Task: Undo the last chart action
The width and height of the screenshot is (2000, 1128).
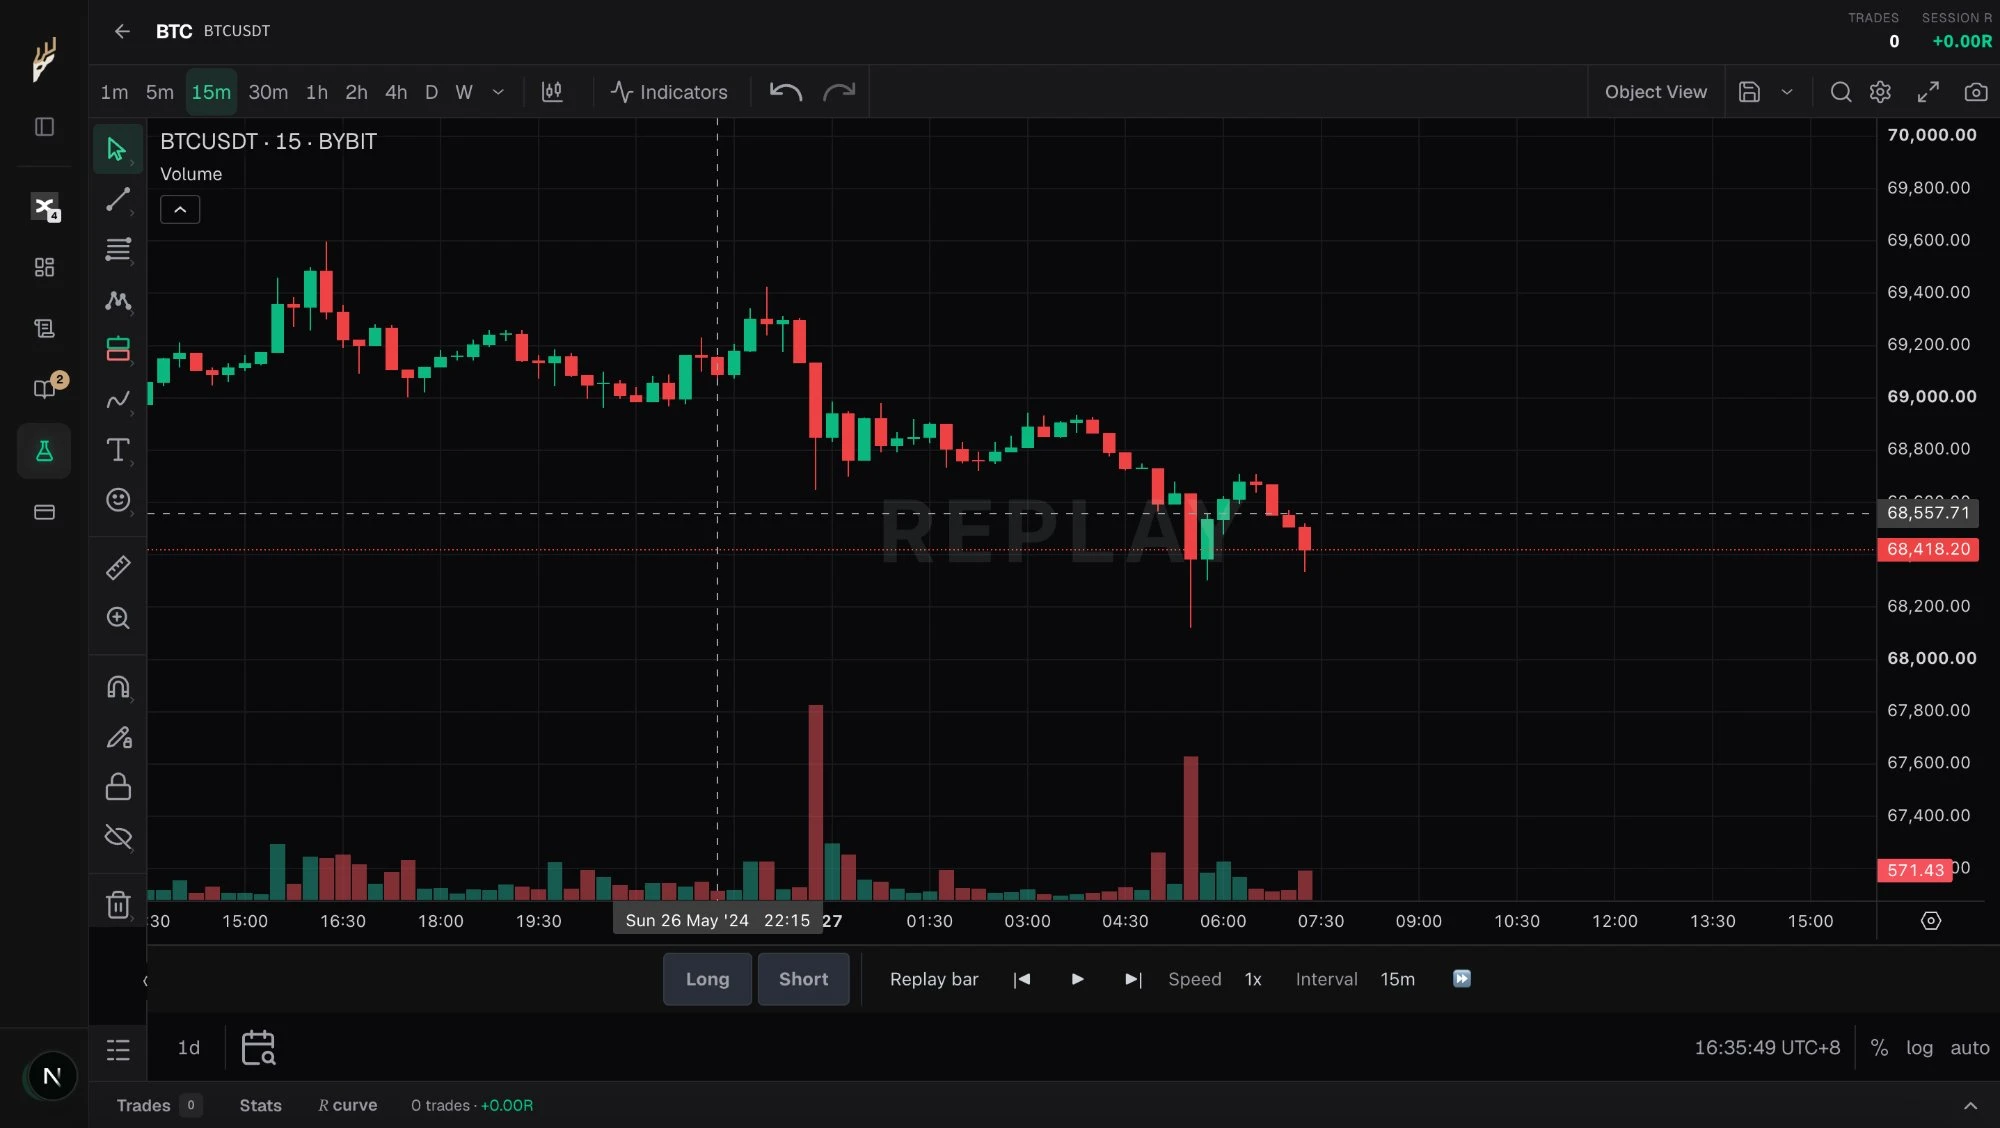Action: [x=786, y=92]
